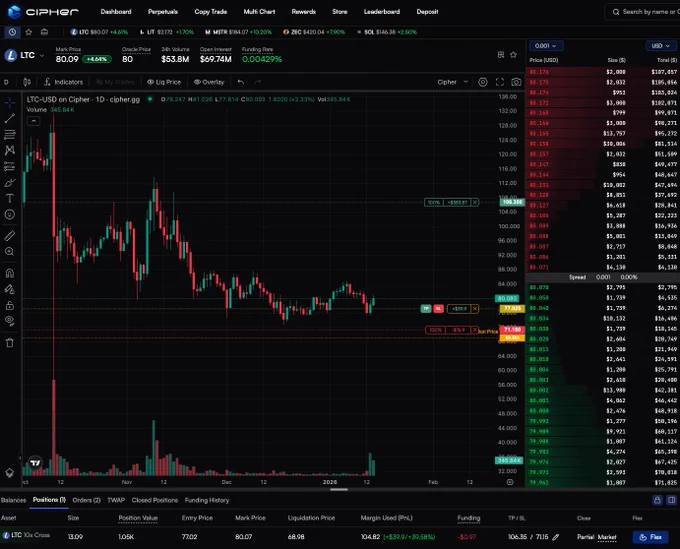Select the trend line drawing tool
Image resolution: width=680 pixels, height=549 pixels.
[10, 118]
